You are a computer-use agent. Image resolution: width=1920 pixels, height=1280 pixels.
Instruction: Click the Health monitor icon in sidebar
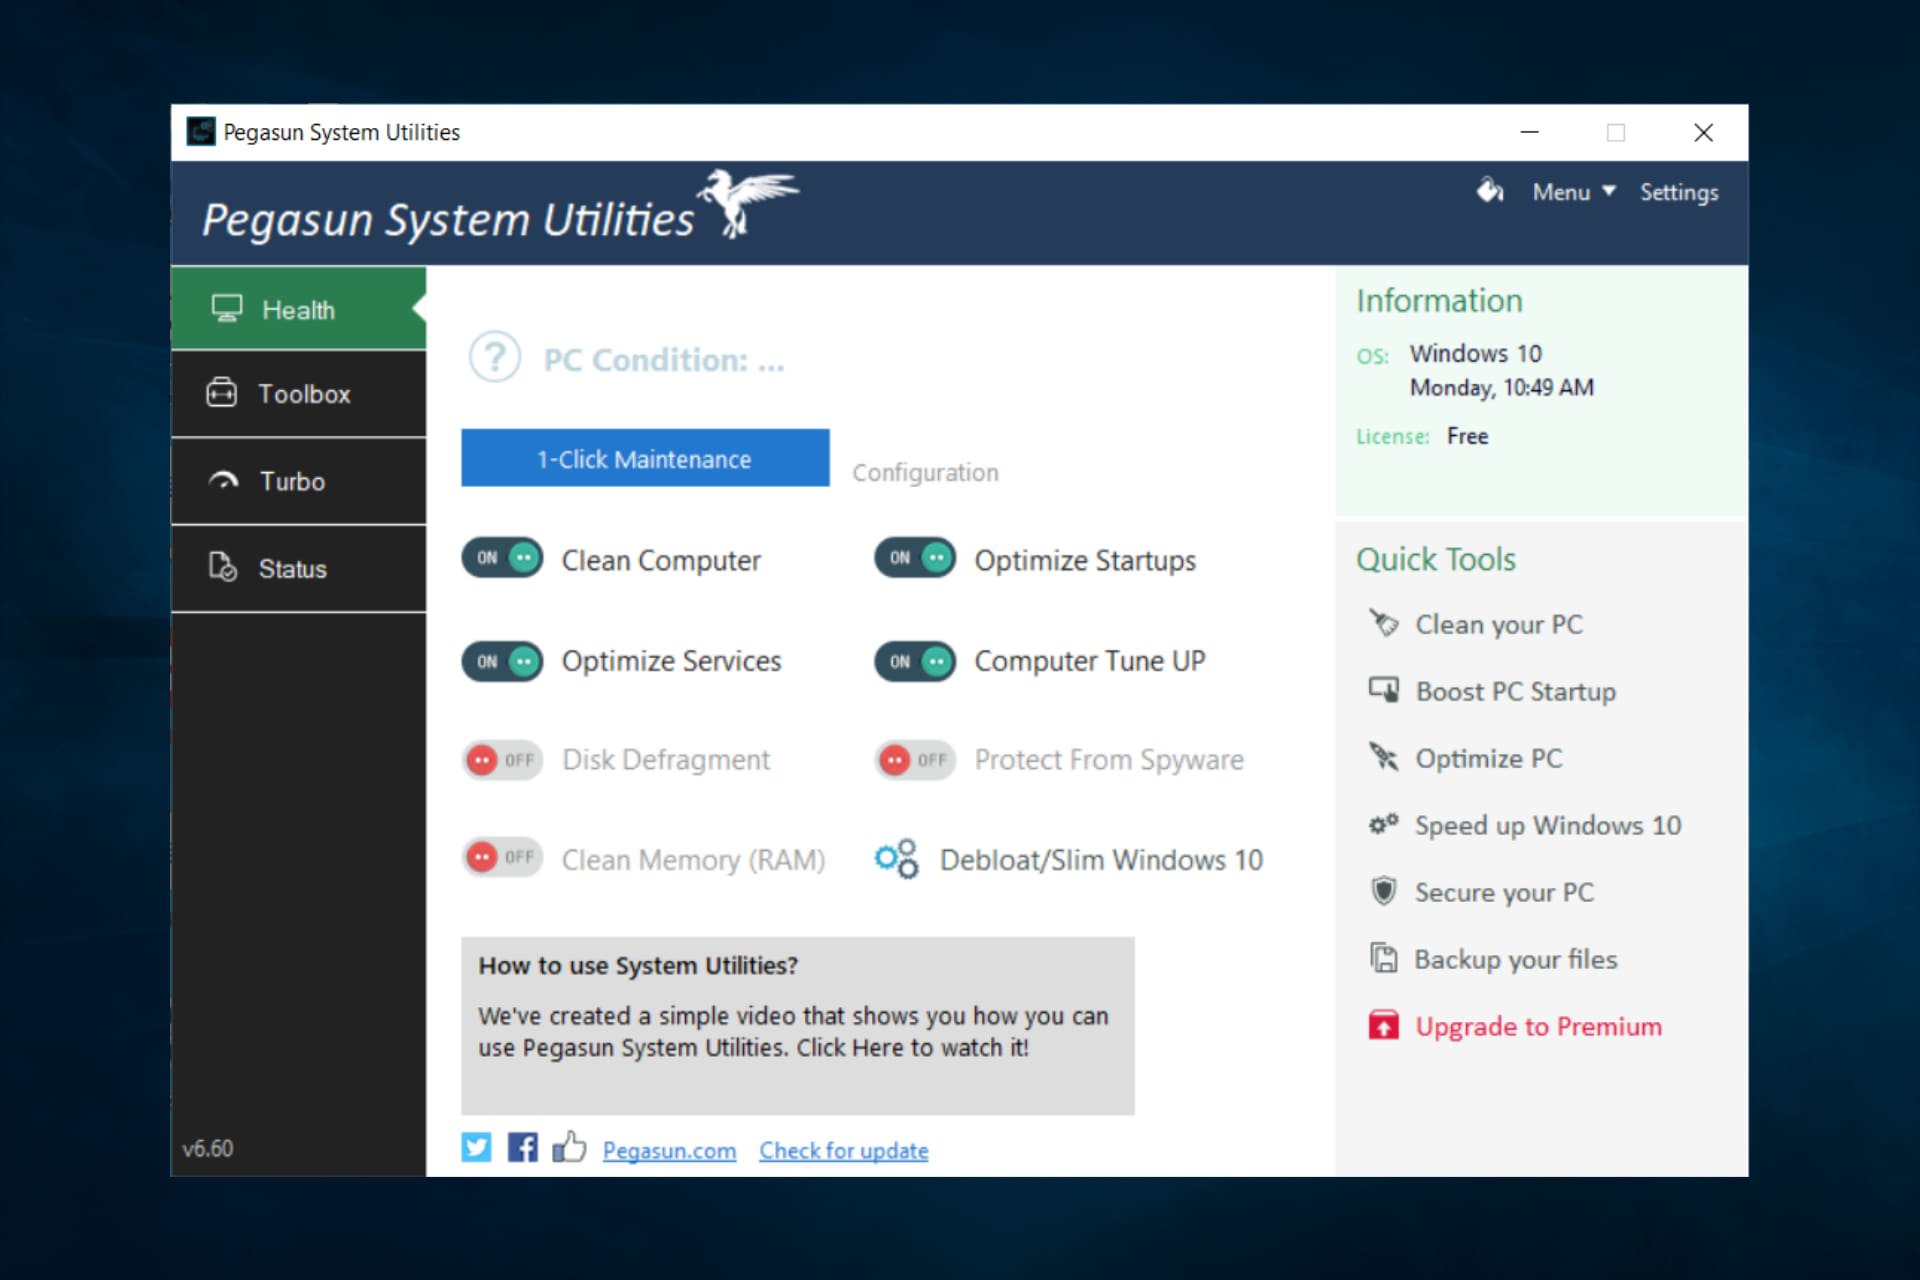pyautogui.click(x=227, y=308)
